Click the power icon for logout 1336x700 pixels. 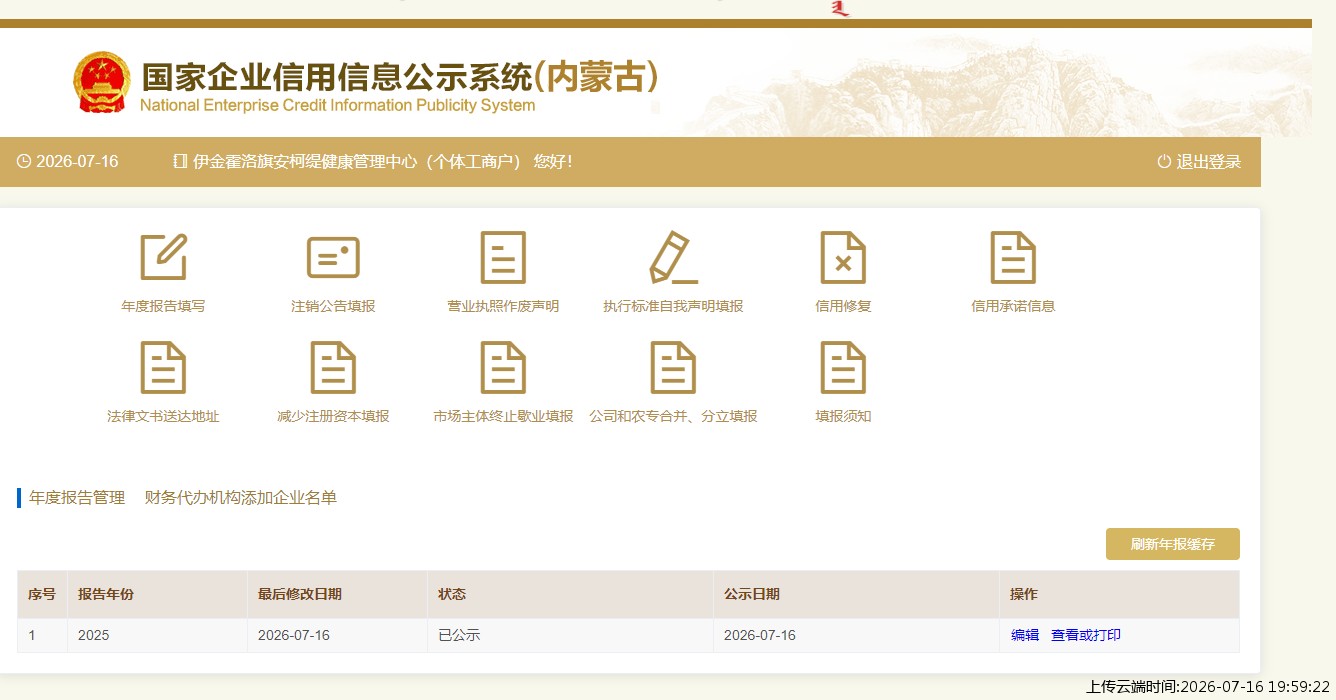coord(1164,162)
